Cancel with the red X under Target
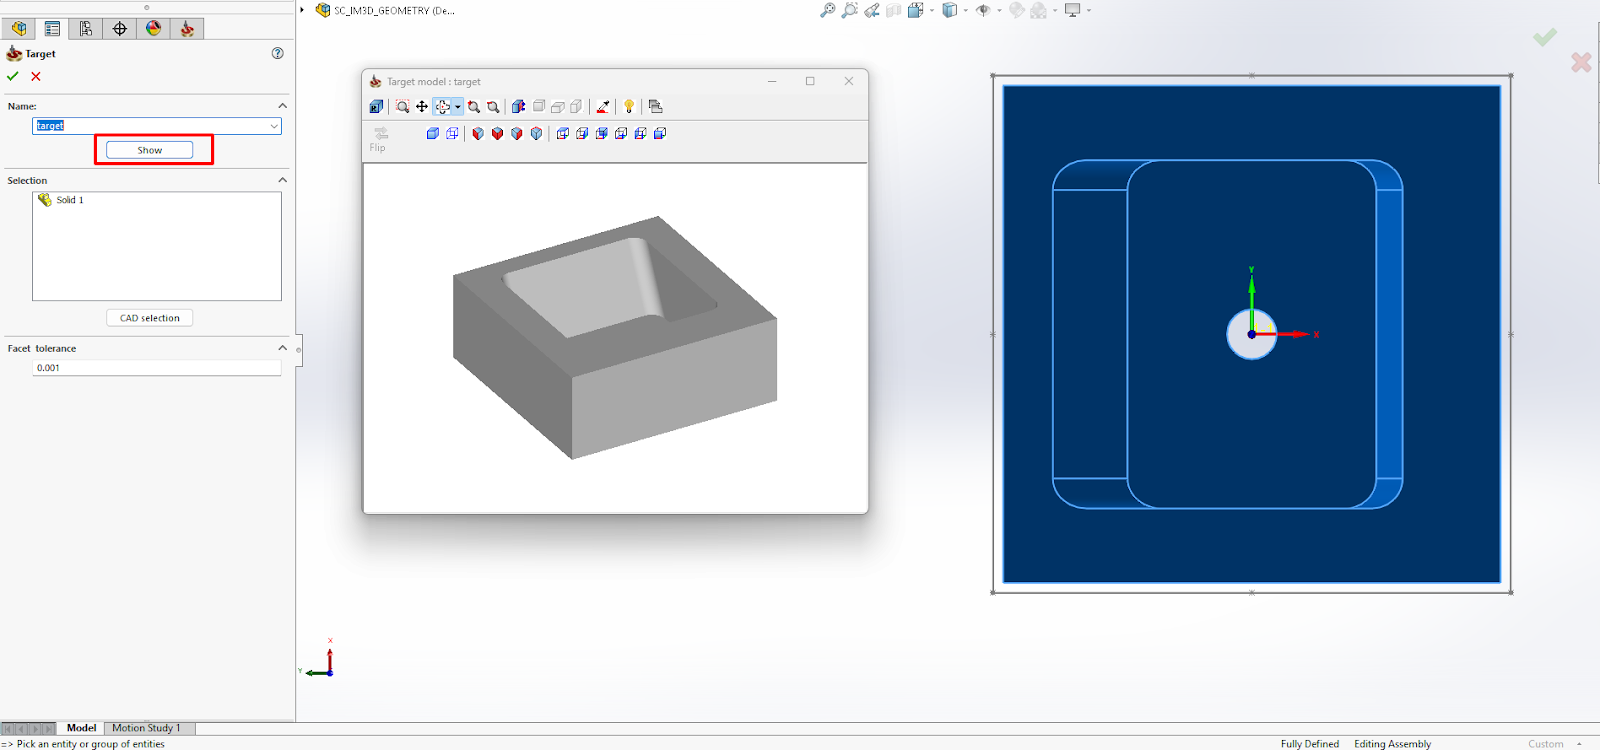This screenshot has width=1600, height=750. tap(36, 76)
